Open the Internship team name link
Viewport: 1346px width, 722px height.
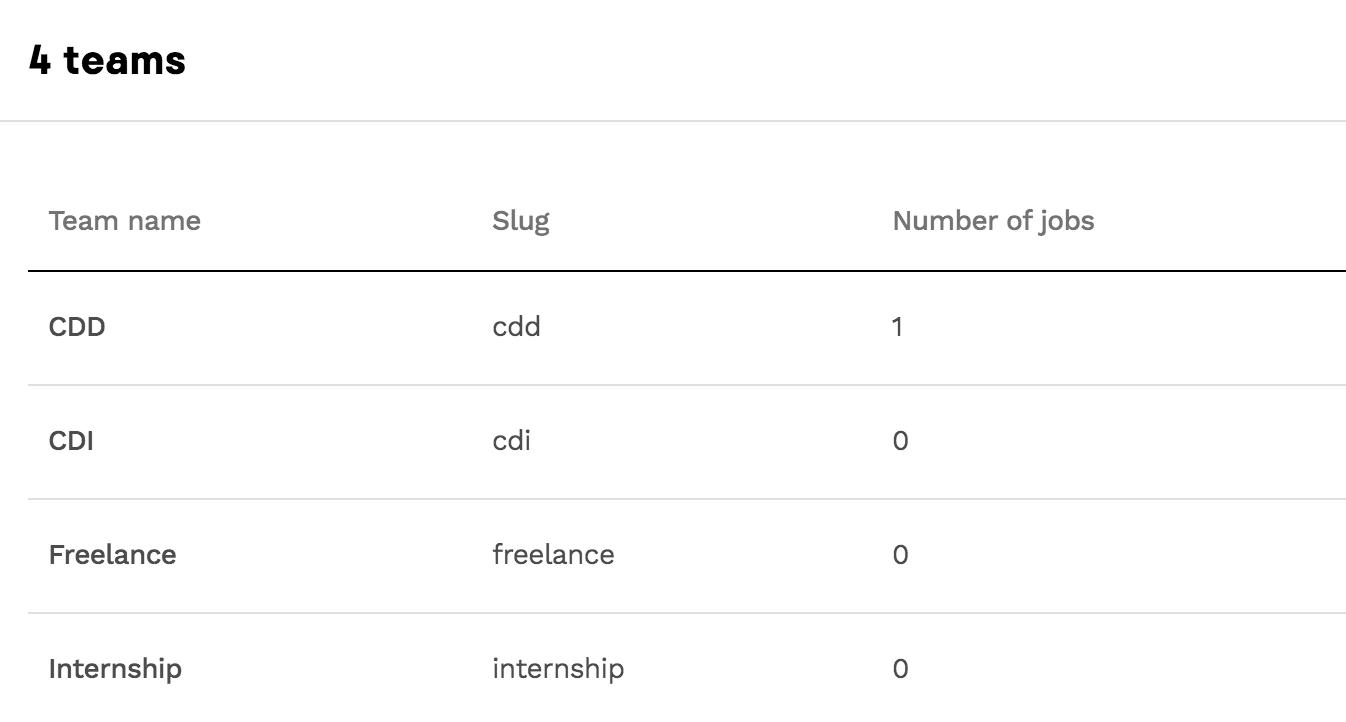click(x=115, y=668)
